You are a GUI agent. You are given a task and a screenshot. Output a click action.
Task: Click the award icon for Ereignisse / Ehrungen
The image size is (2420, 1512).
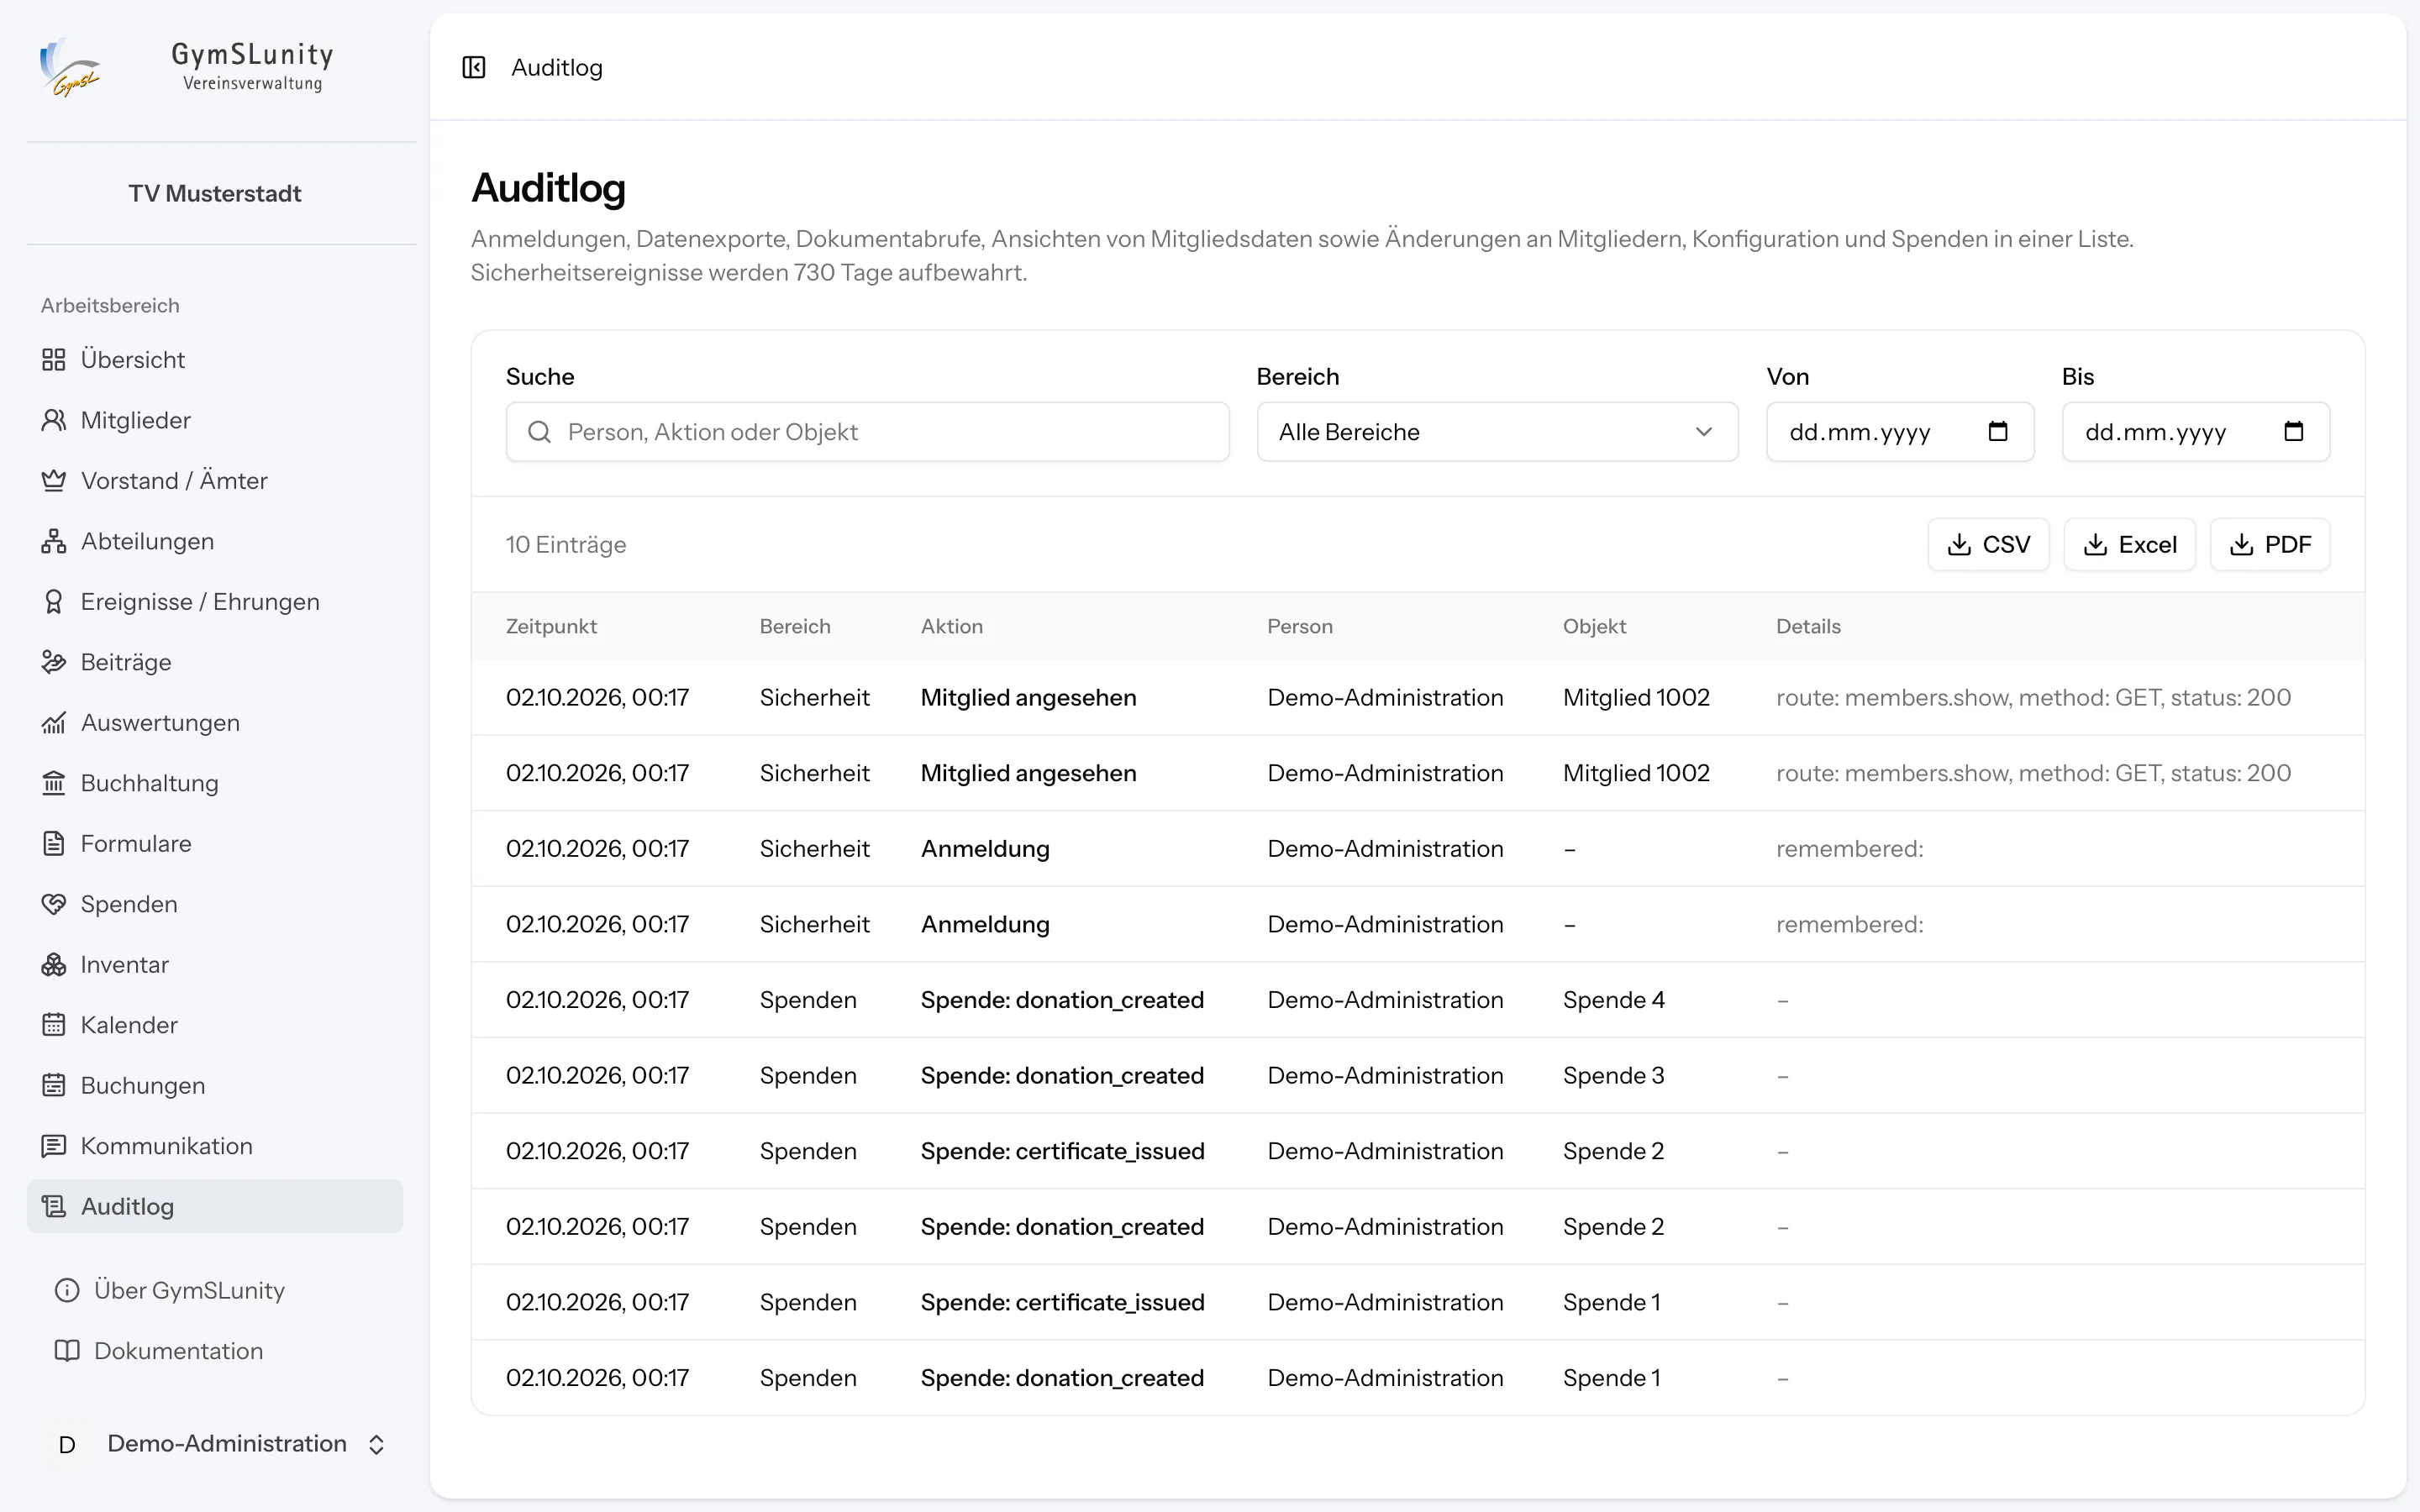54,601
